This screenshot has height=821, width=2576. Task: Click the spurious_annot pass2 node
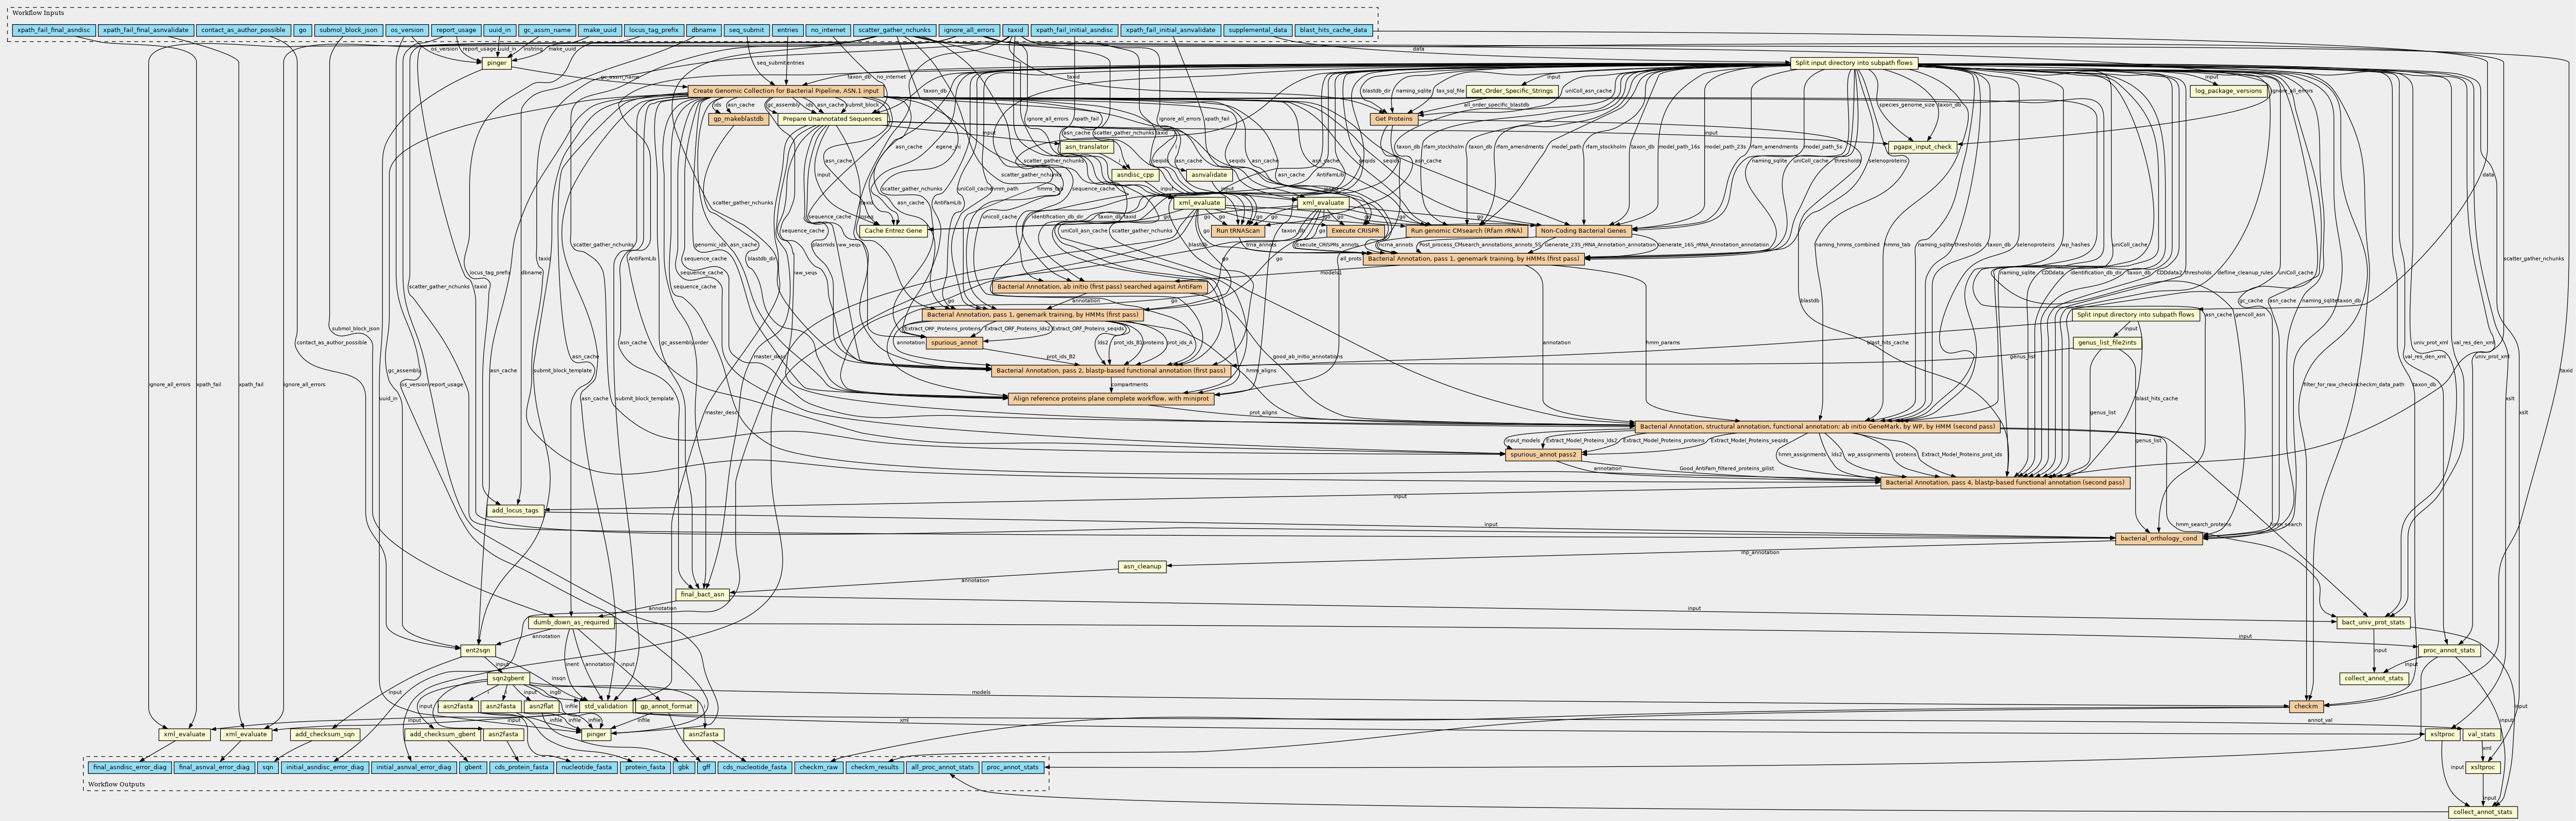1543,455
